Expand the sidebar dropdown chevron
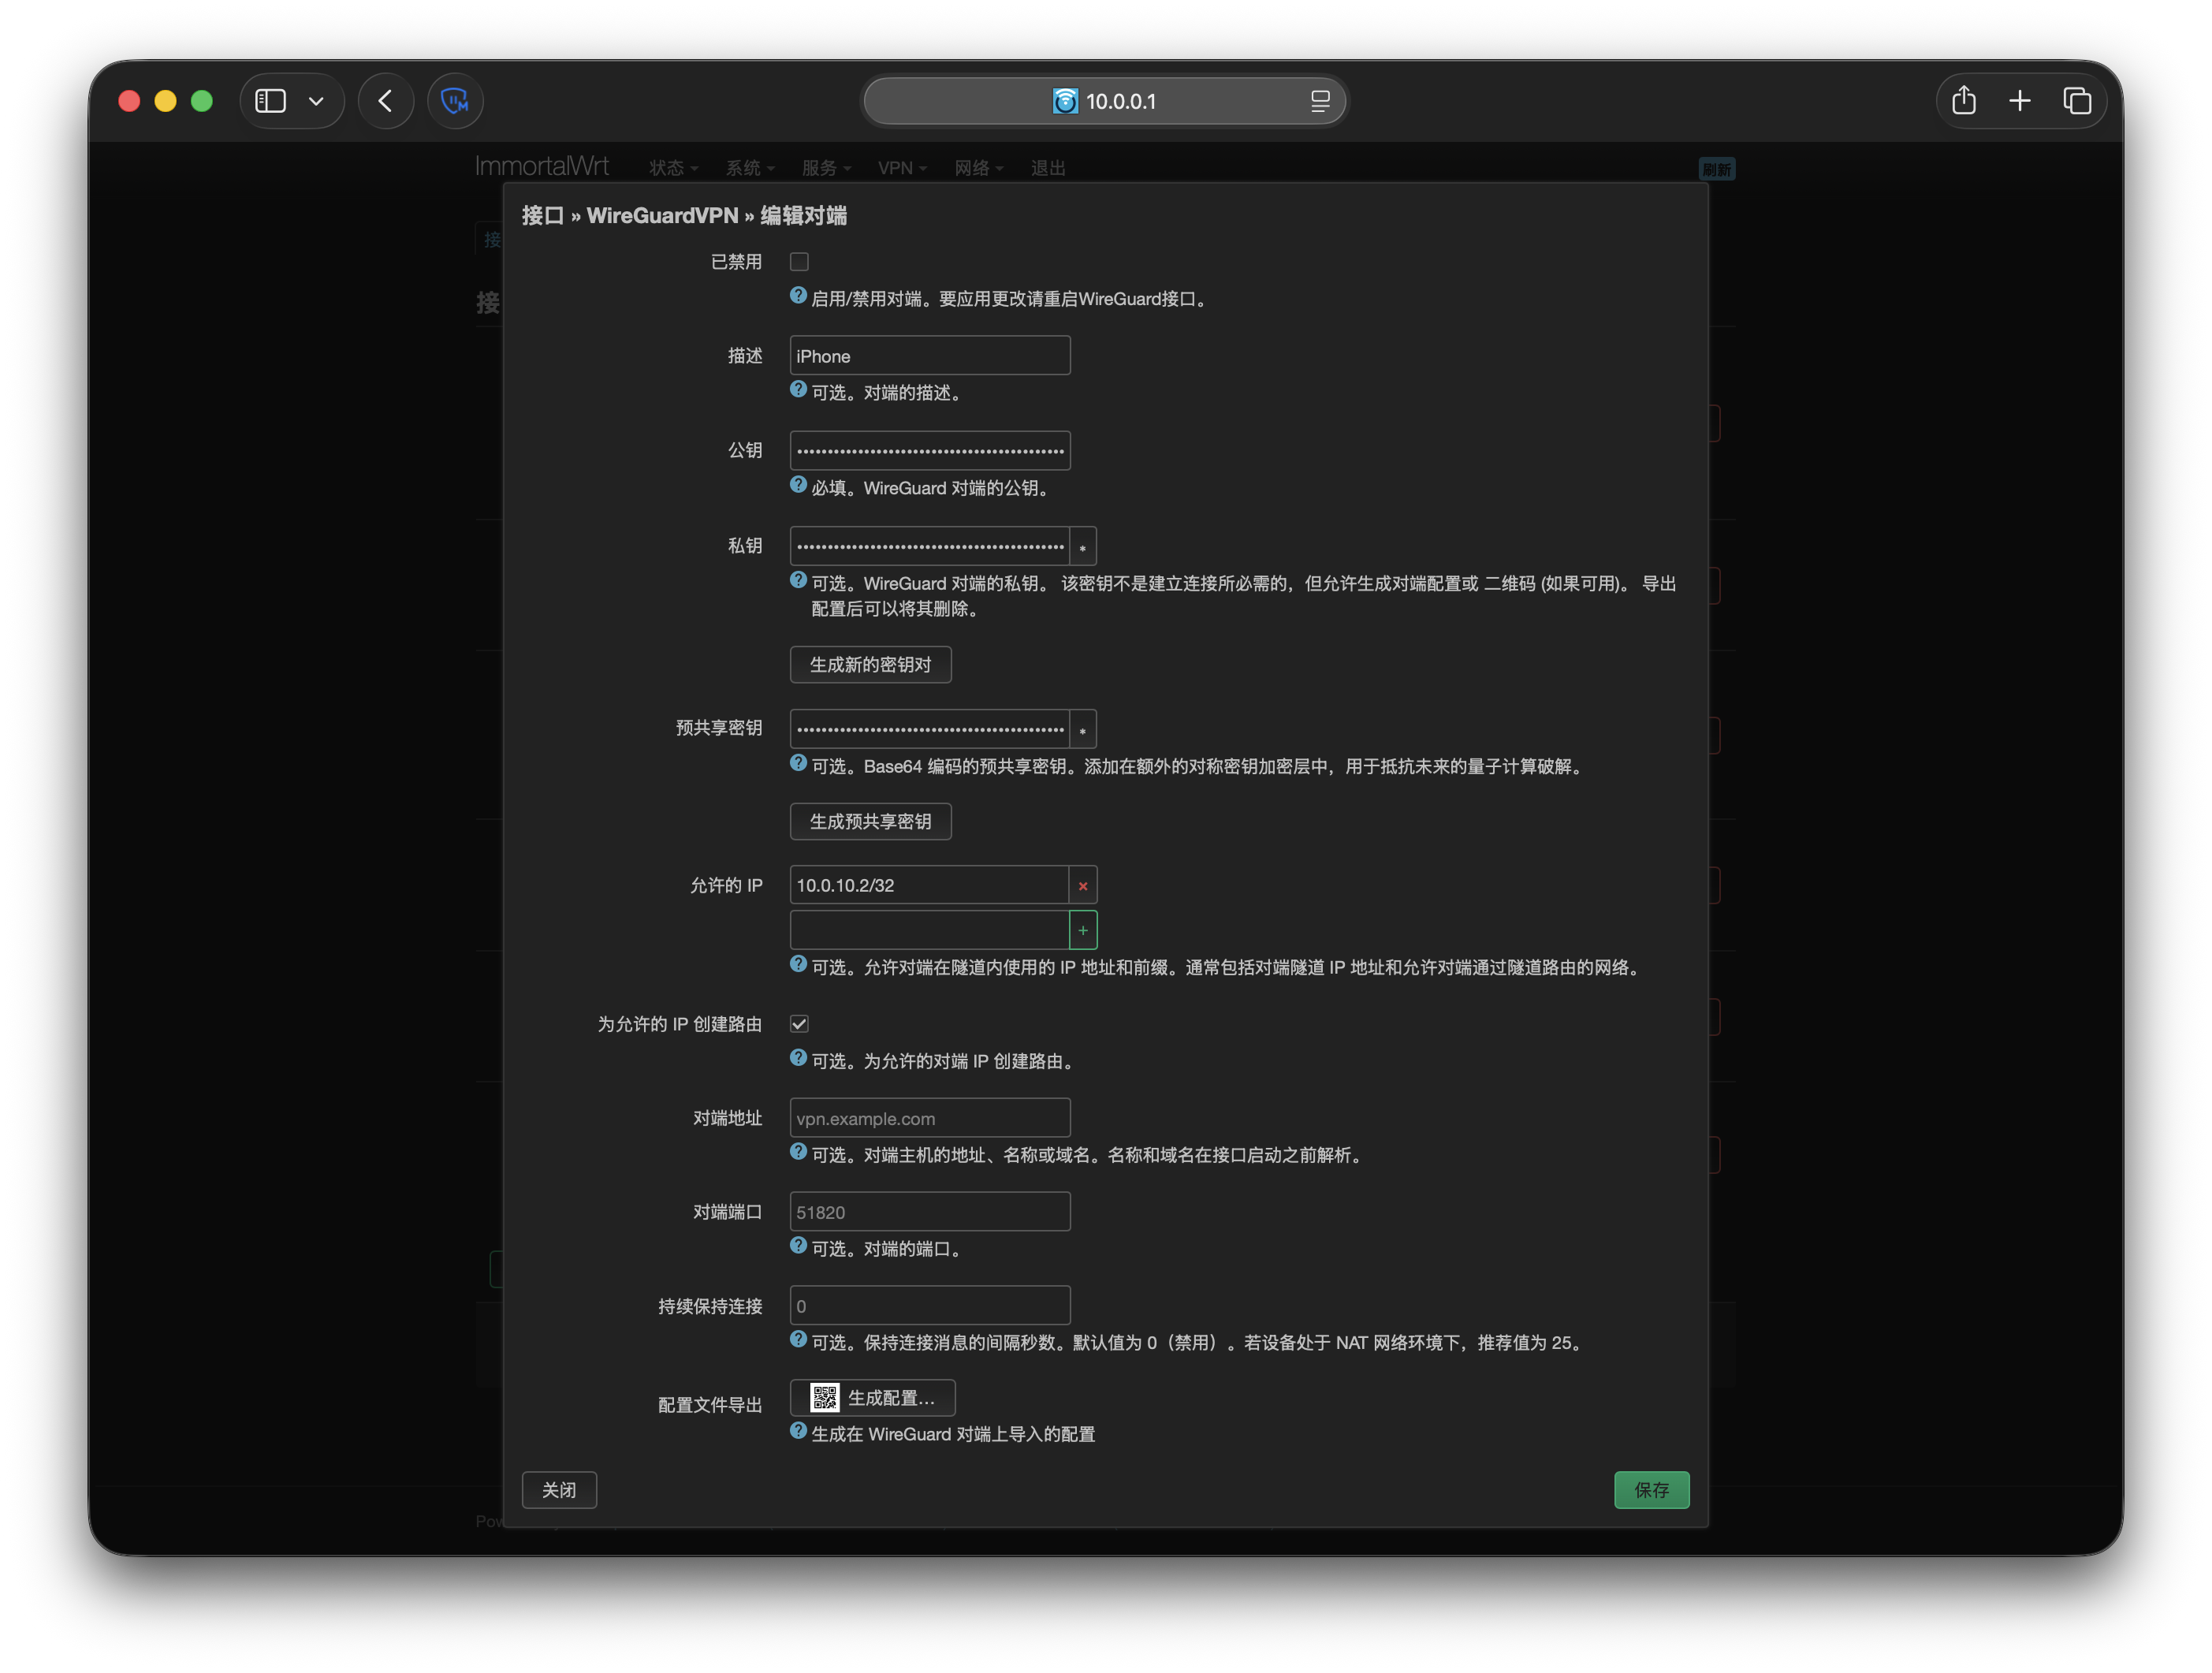The width and height of the screenshot is (2212, 1673). coord(316,101)
